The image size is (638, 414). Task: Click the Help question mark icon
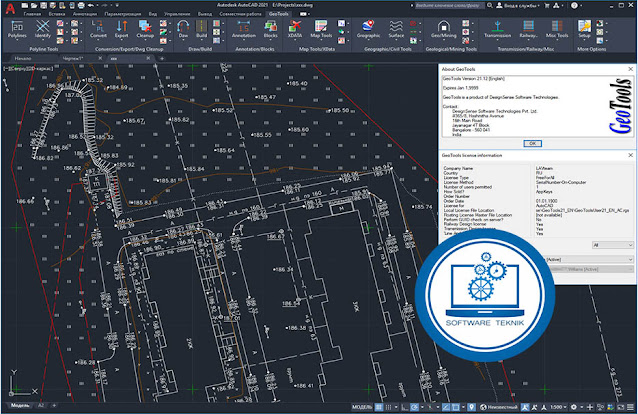tap(574, 5)
